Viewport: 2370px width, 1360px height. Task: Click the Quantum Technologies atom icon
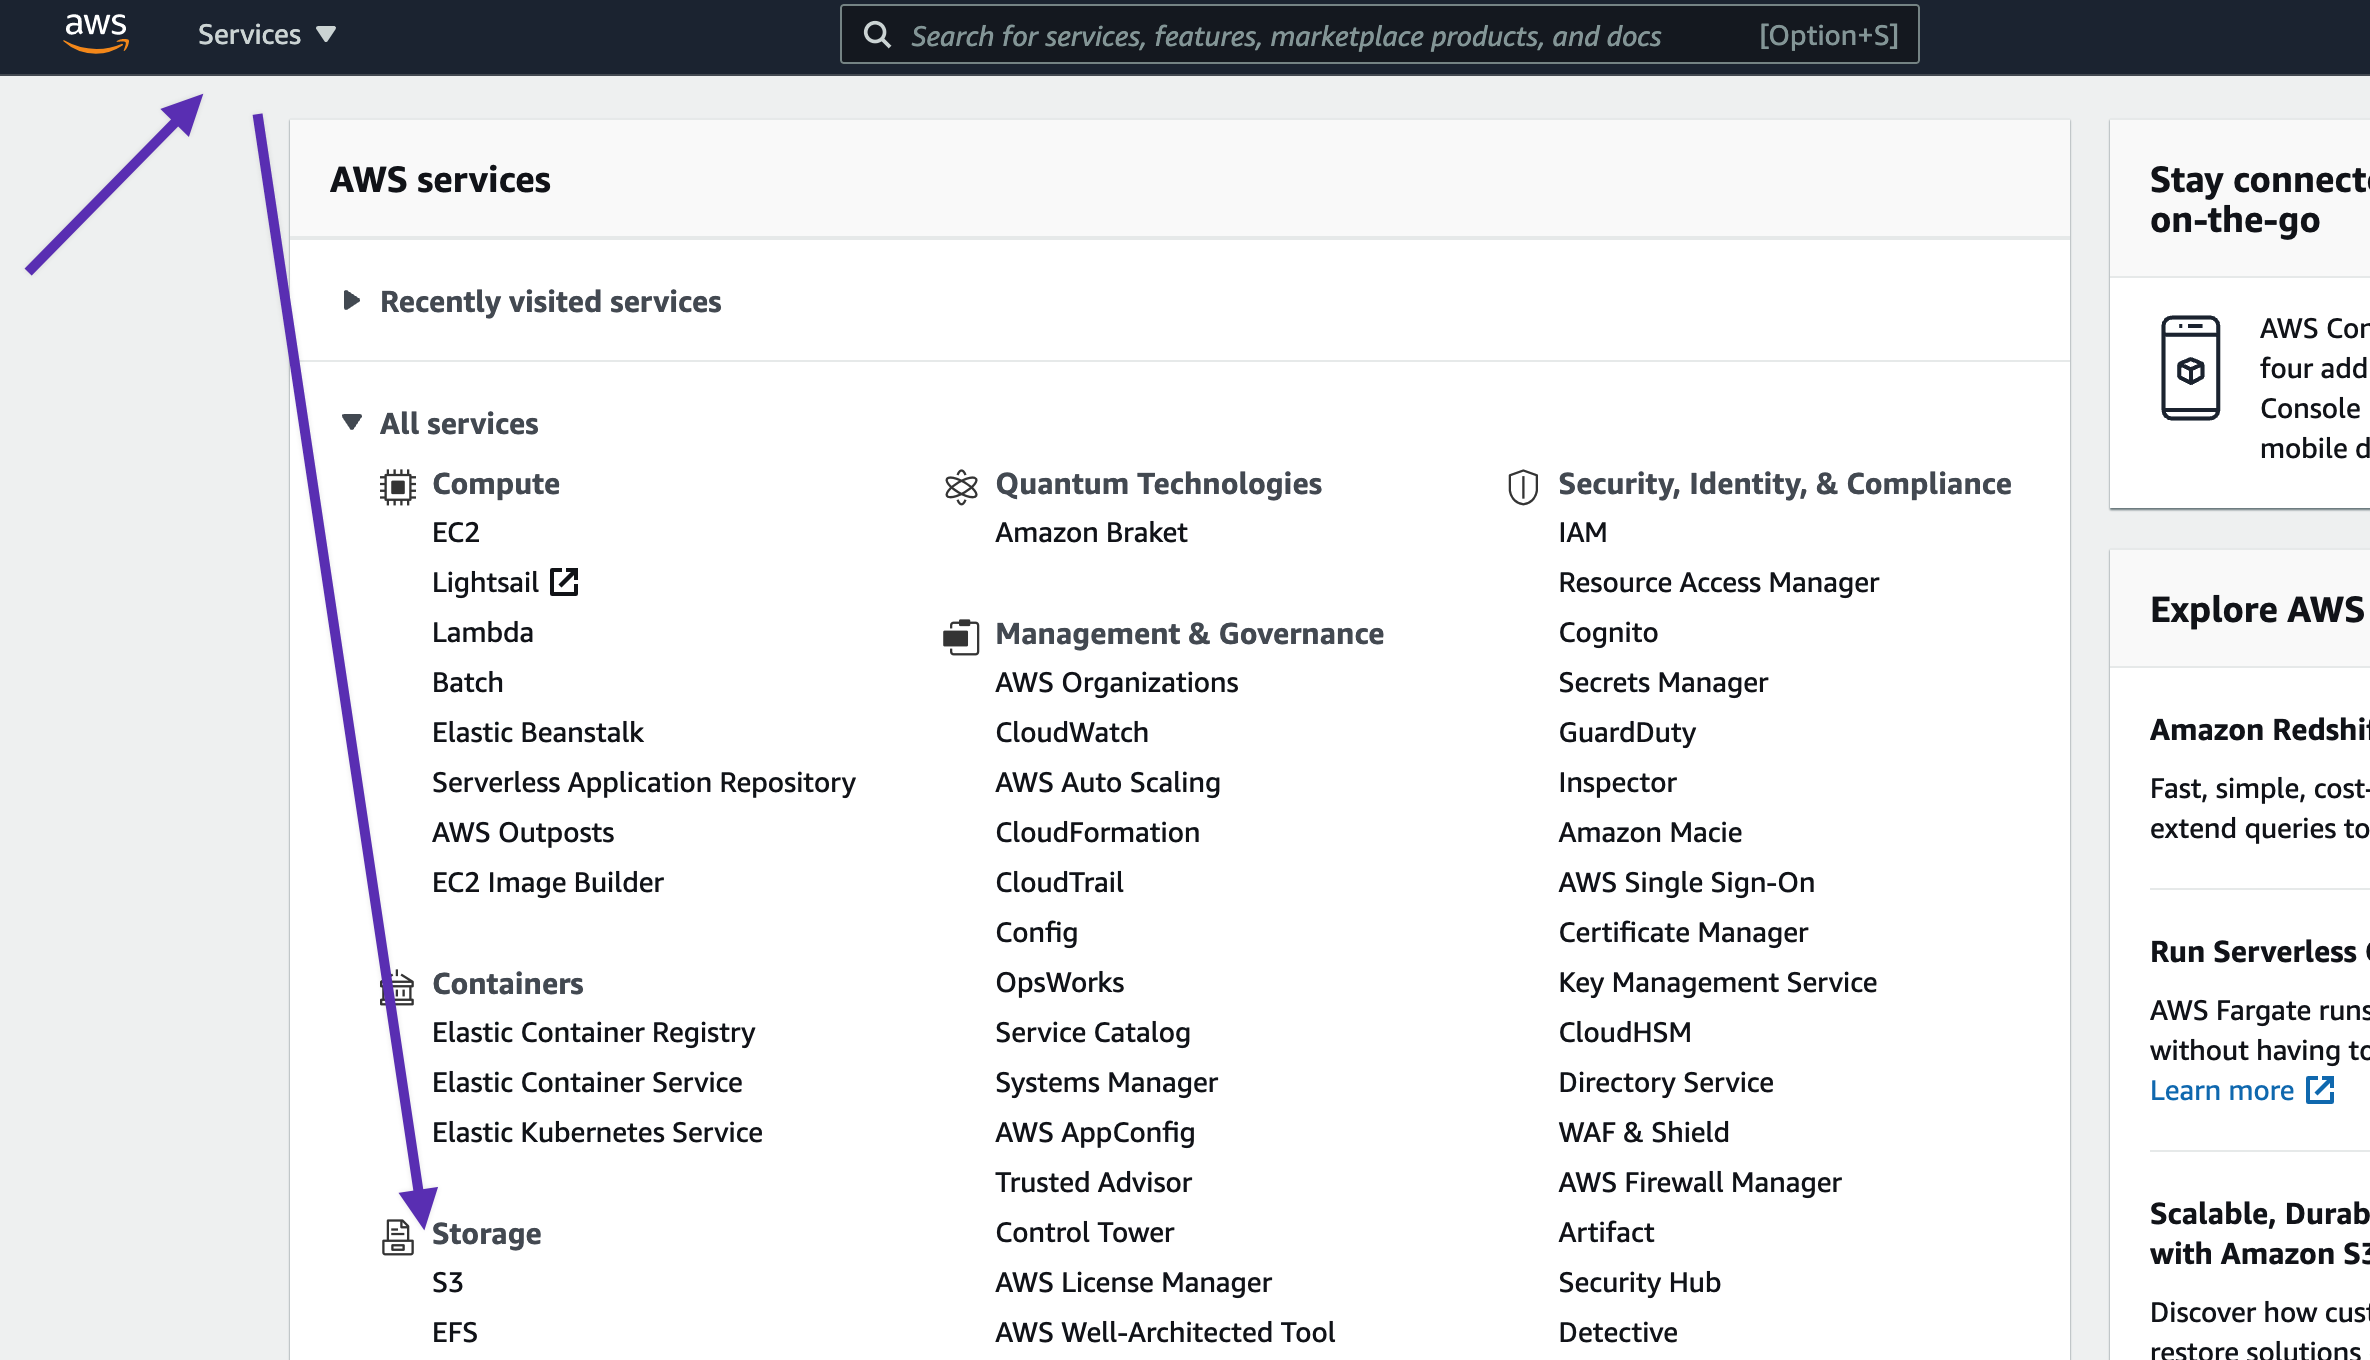click(960, 486)
